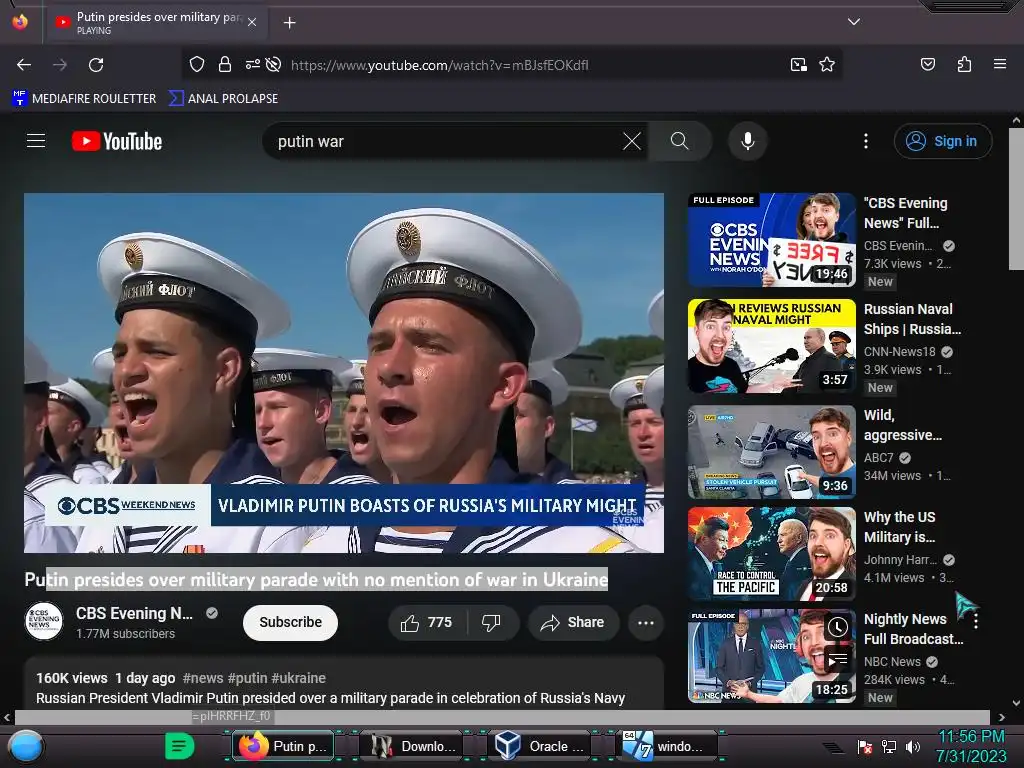Open the Why the US Military video thumbnail
The width and height of the screenshot is (1024, 768).
pos(771,554)
